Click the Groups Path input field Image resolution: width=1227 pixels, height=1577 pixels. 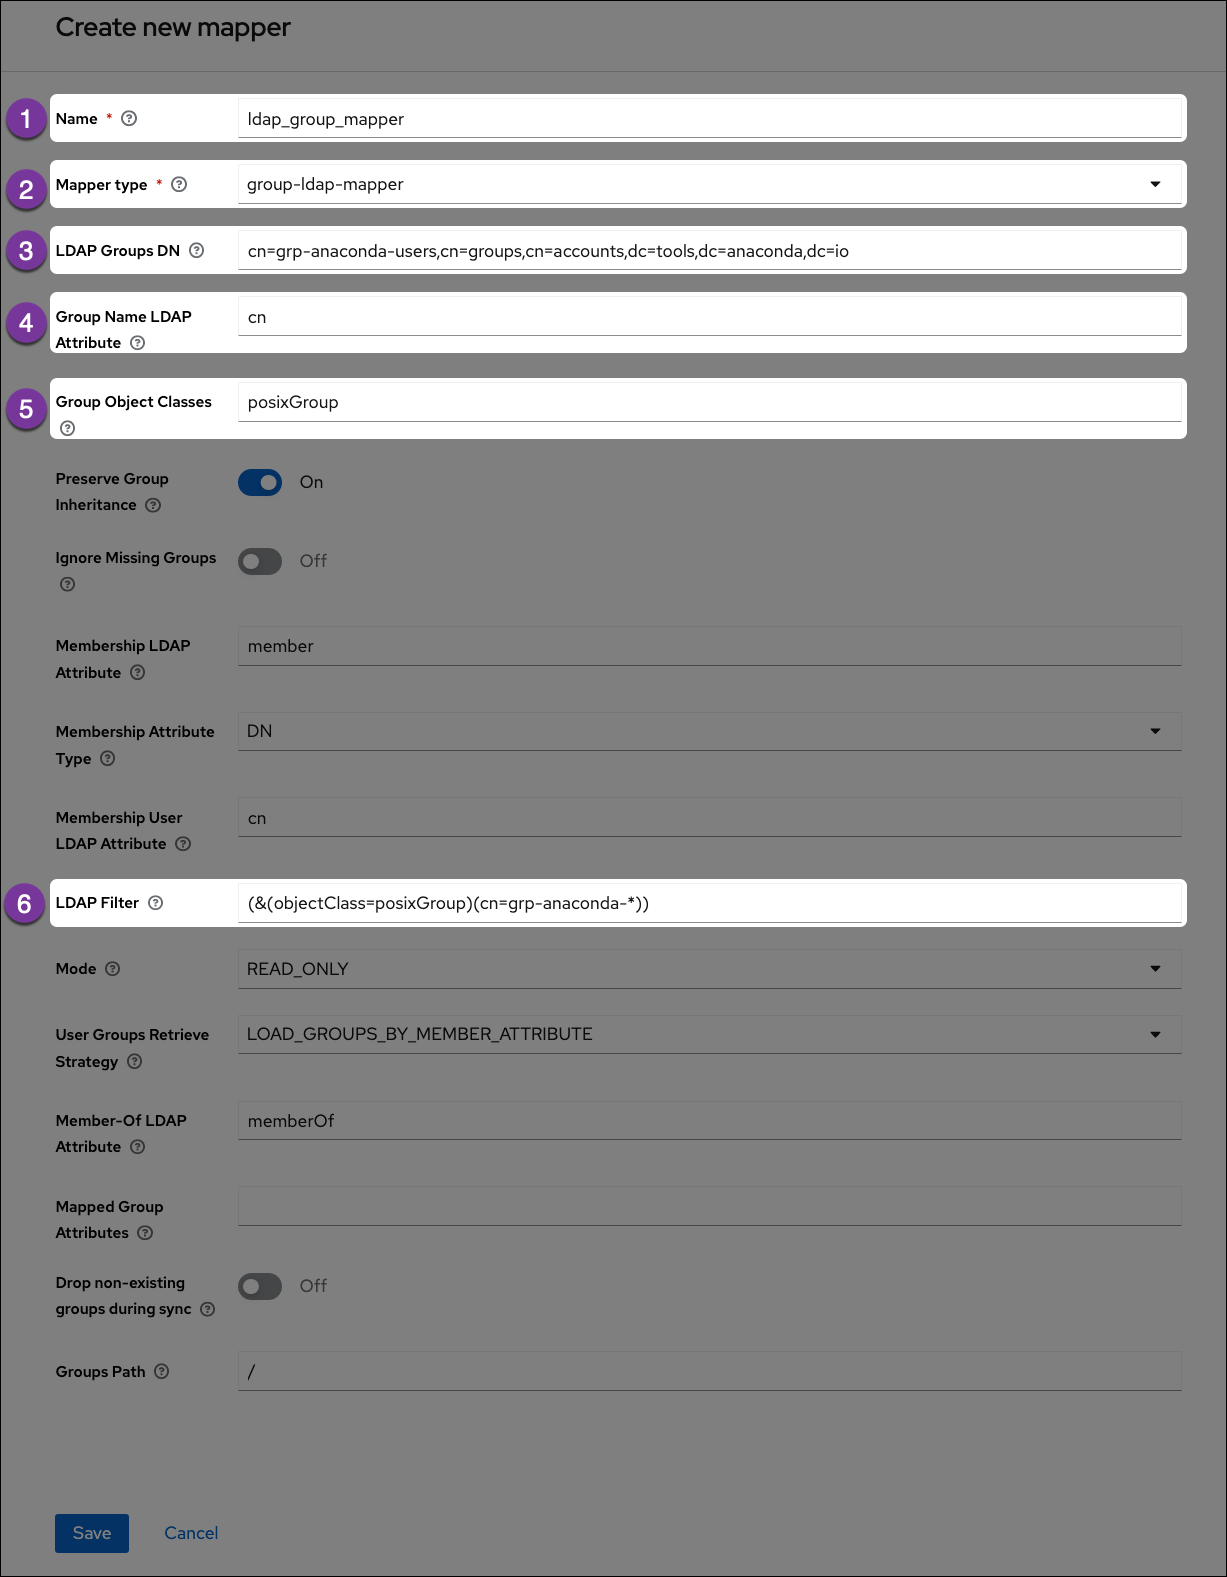(709, 1371)
